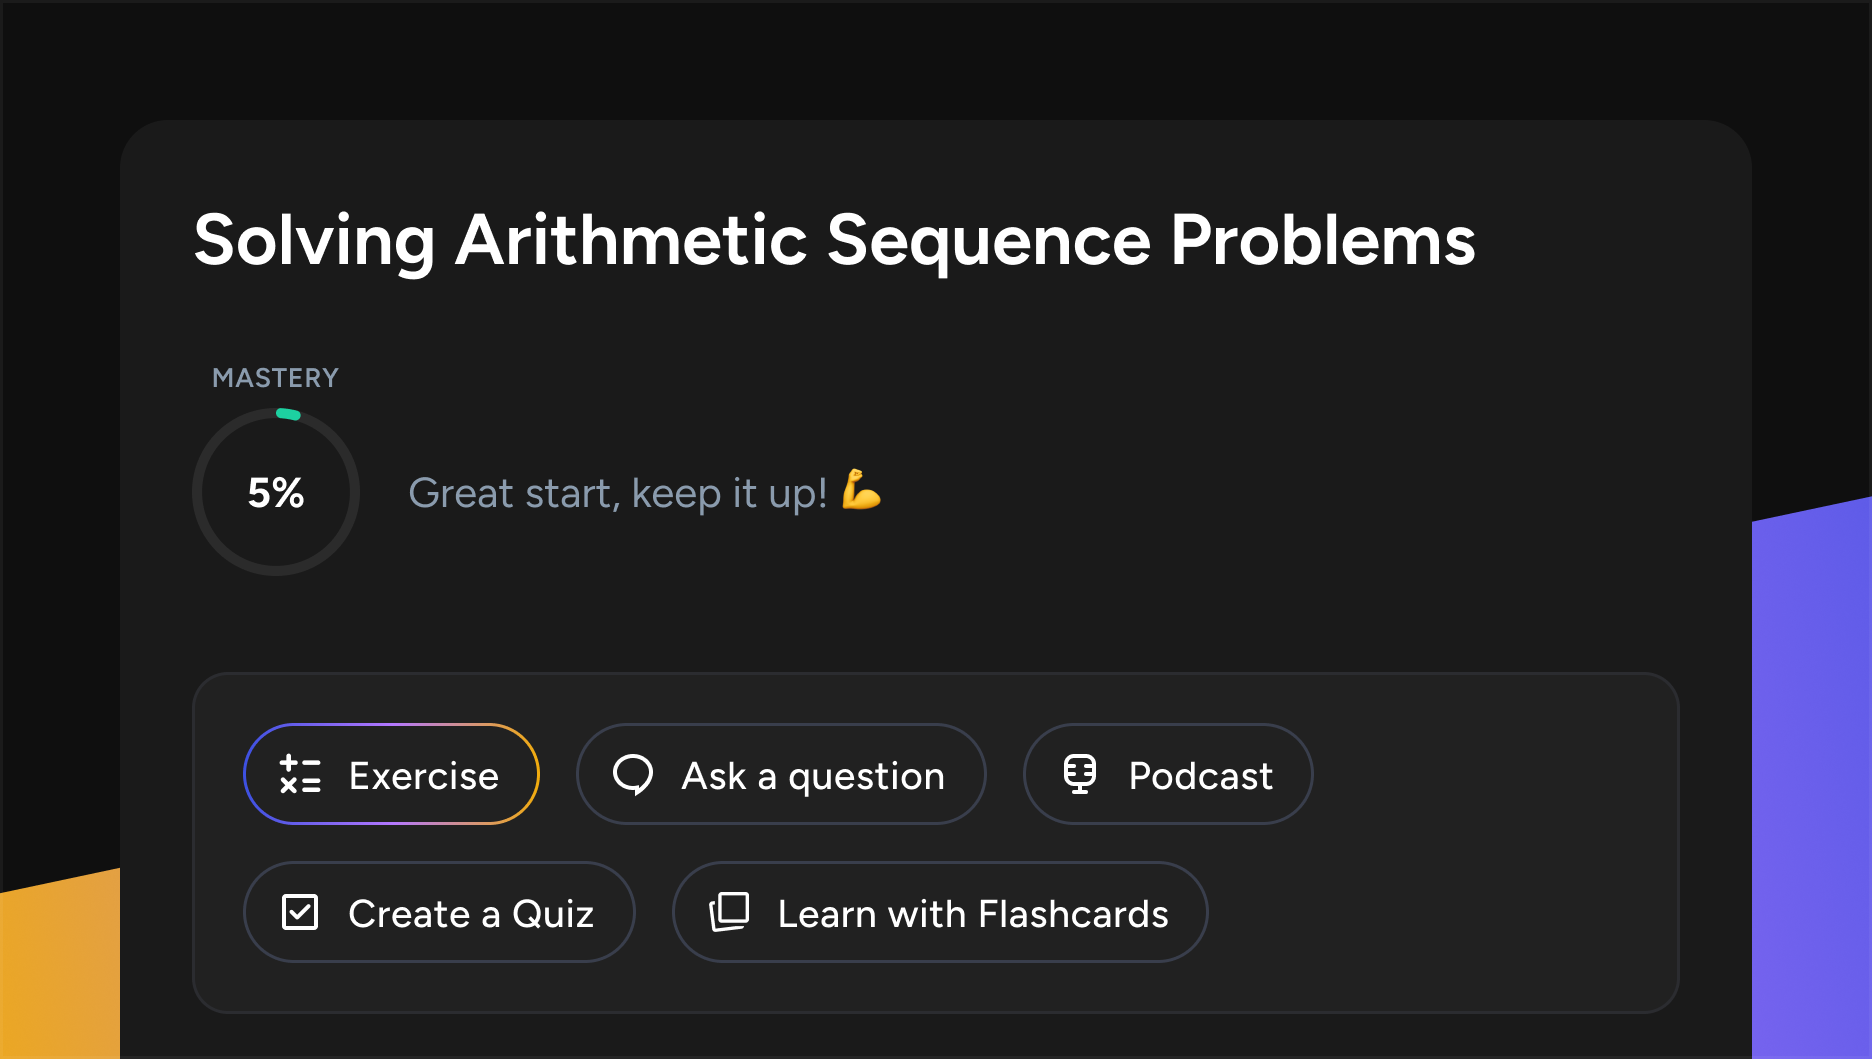Click the orange shape in the bottom-left corner
The width and height of the screenshot is (1872, 1059).
60,970
